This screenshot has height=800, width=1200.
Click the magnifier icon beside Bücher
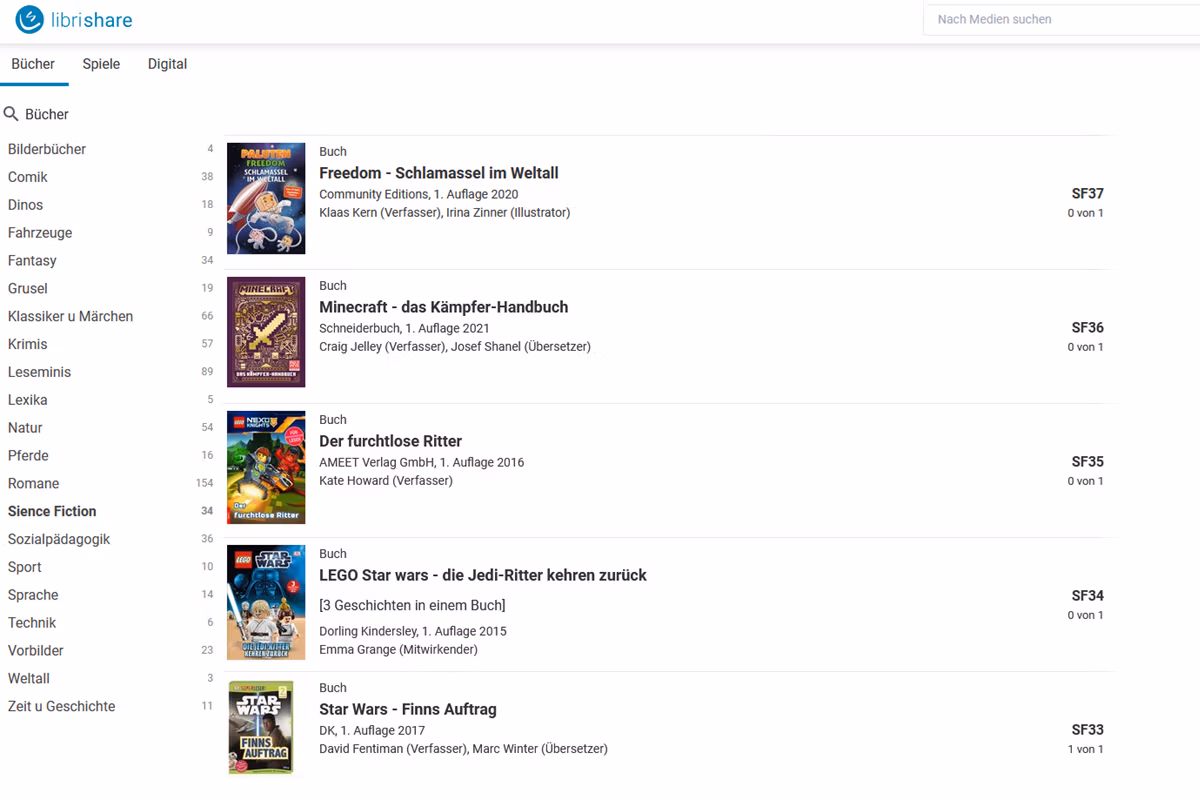12,114
